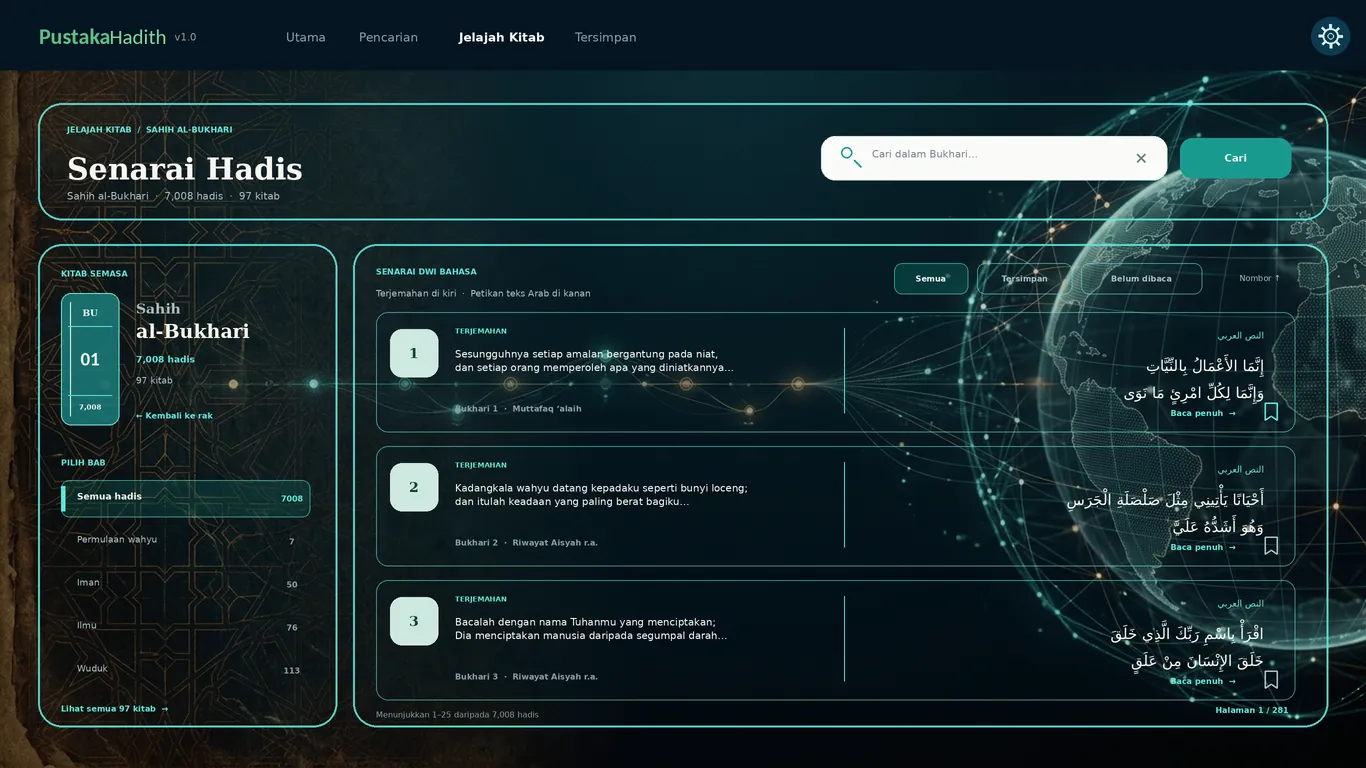Click the Sahih al-Bukhari breadcrumb

coord(189,130)
